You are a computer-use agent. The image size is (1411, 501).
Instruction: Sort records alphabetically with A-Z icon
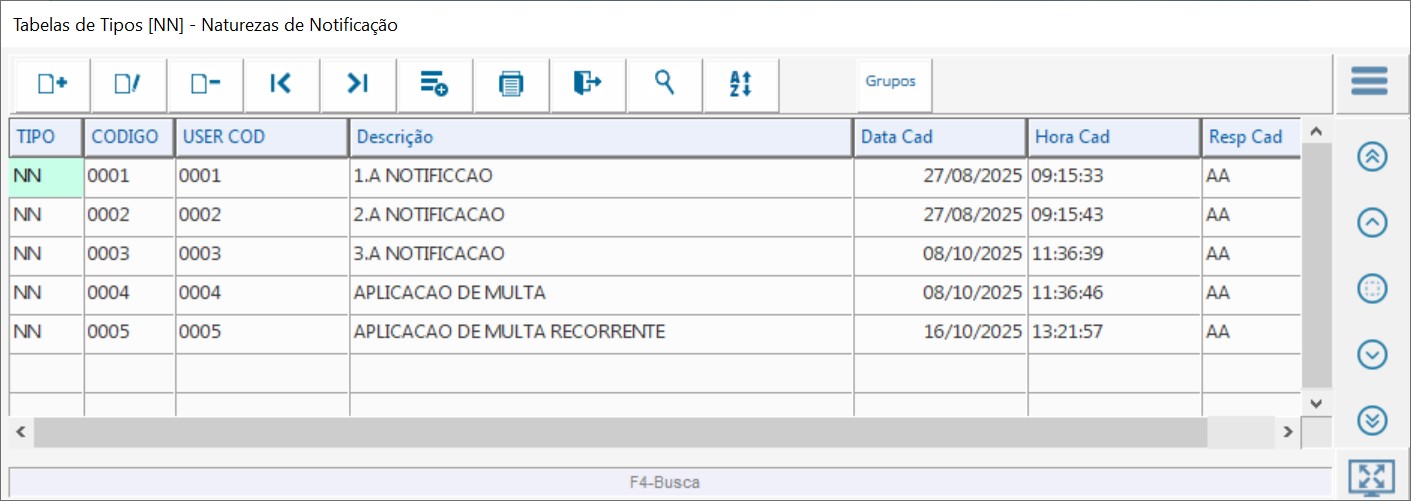pyautogui.click(x=740, y=84)
